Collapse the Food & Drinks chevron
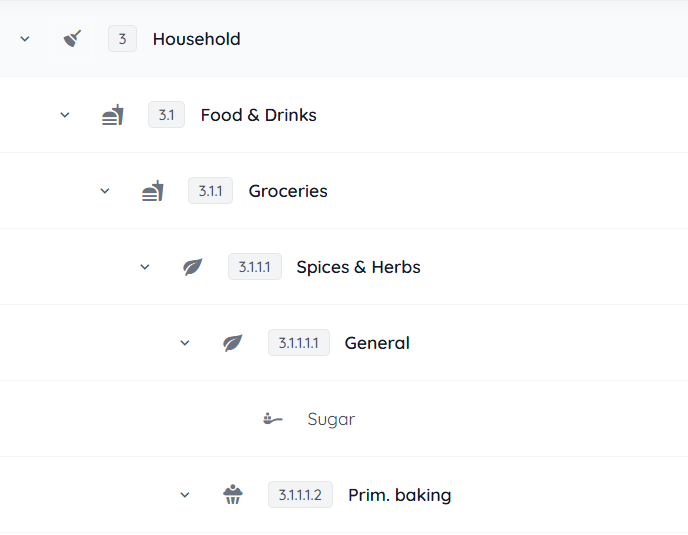Image resolution: width=688 pixels, height=535 pixels. 65,115
